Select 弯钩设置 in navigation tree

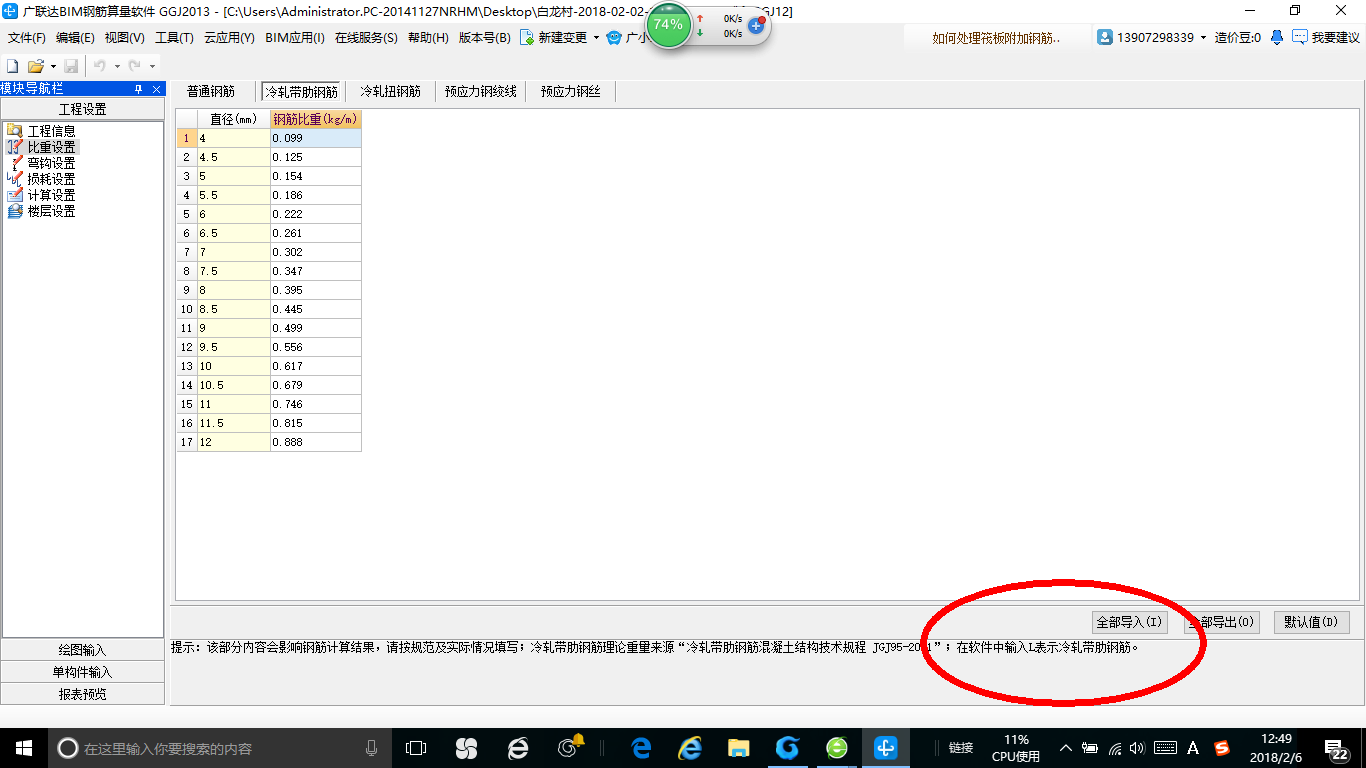51,163
